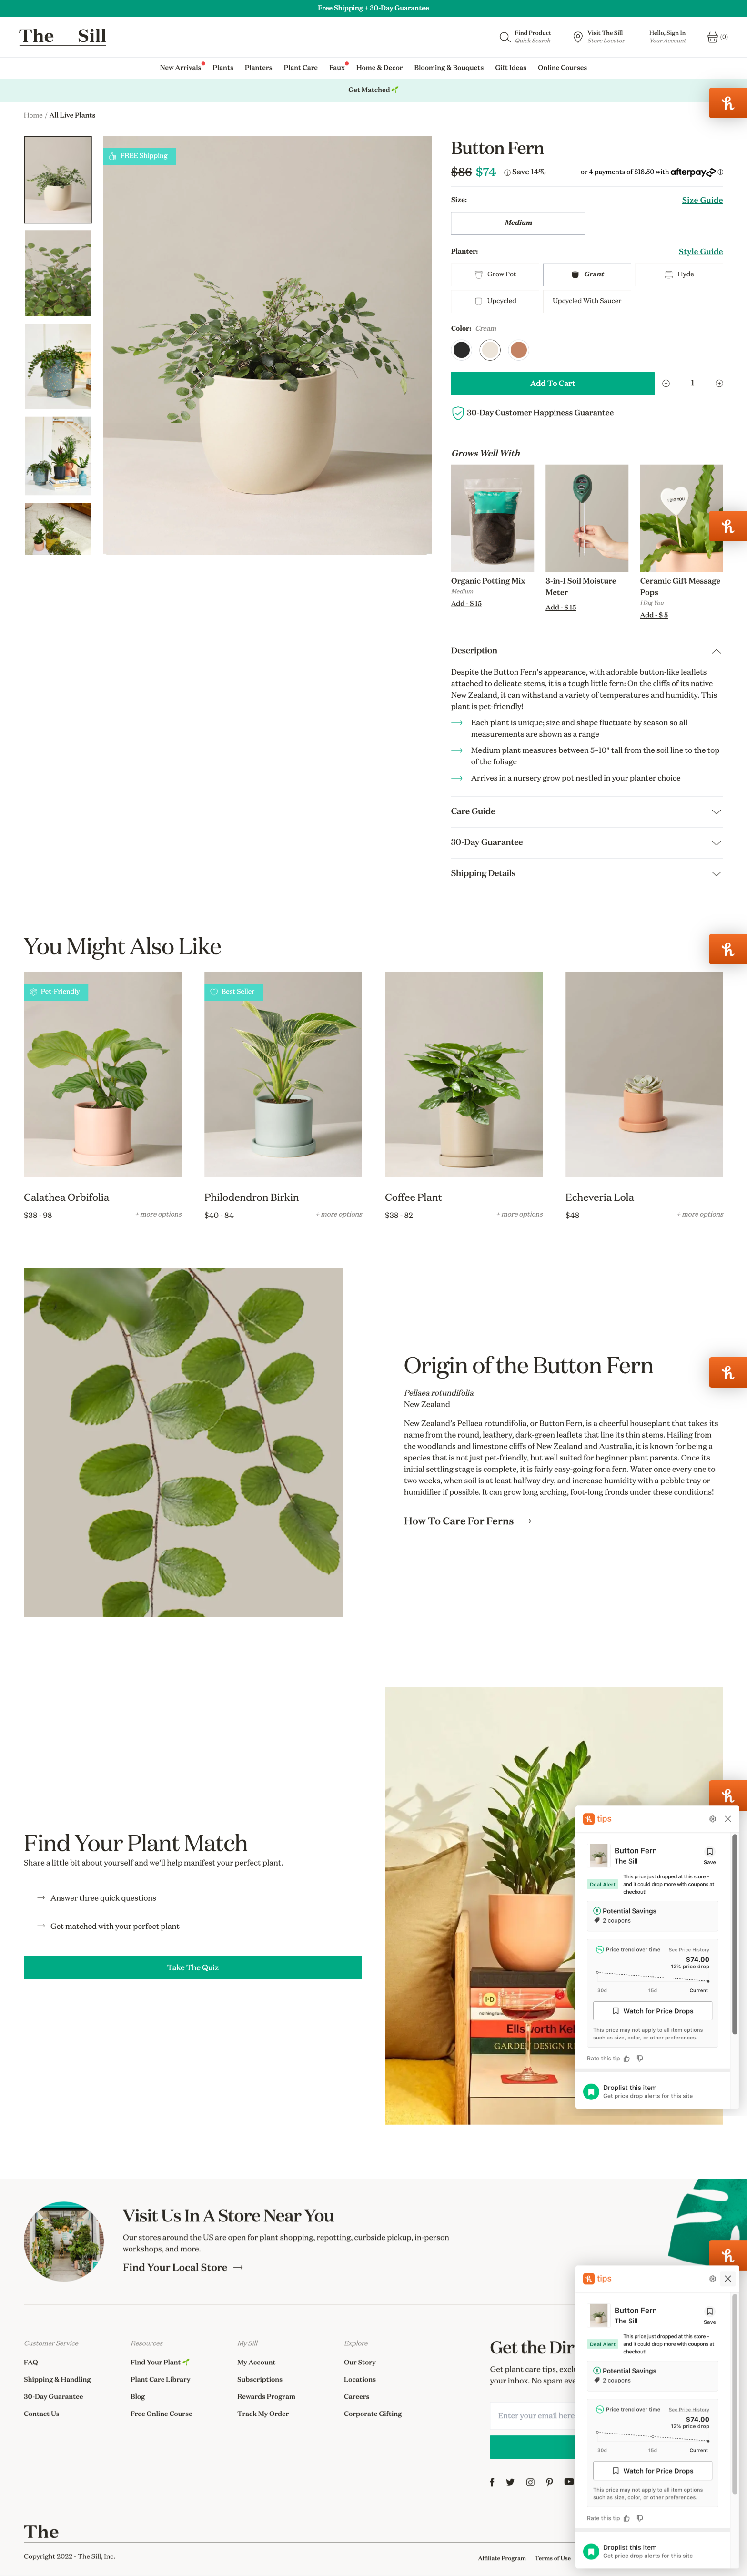Collapse the Description section

point(586,651)
